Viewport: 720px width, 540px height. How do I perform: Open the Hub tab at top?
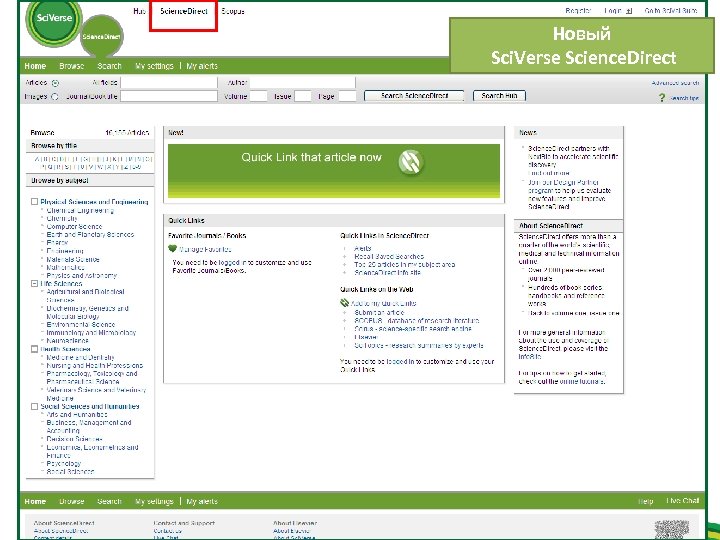139,11
